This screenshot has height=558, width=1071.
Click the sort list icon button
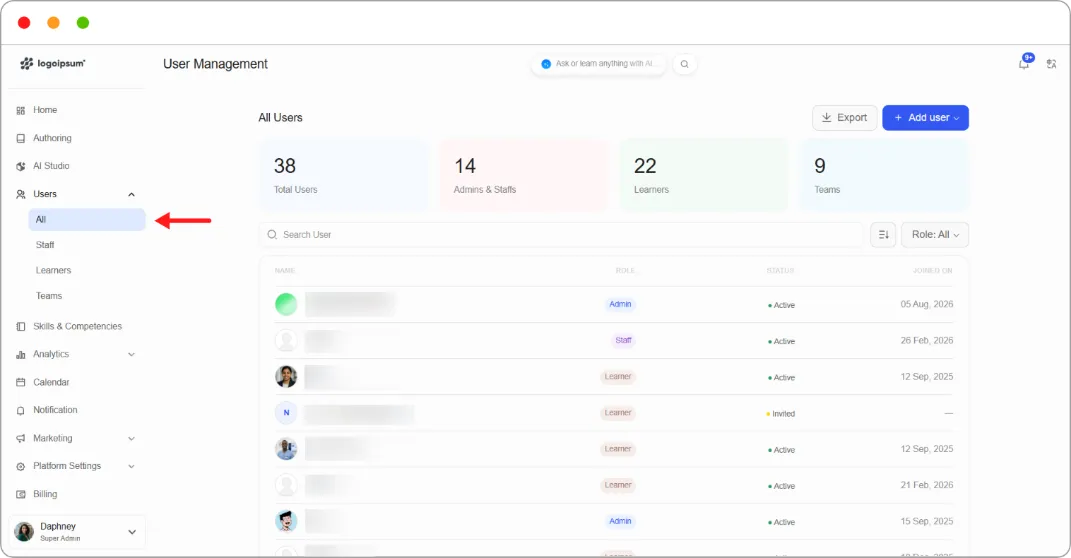(x=883, y=235)
